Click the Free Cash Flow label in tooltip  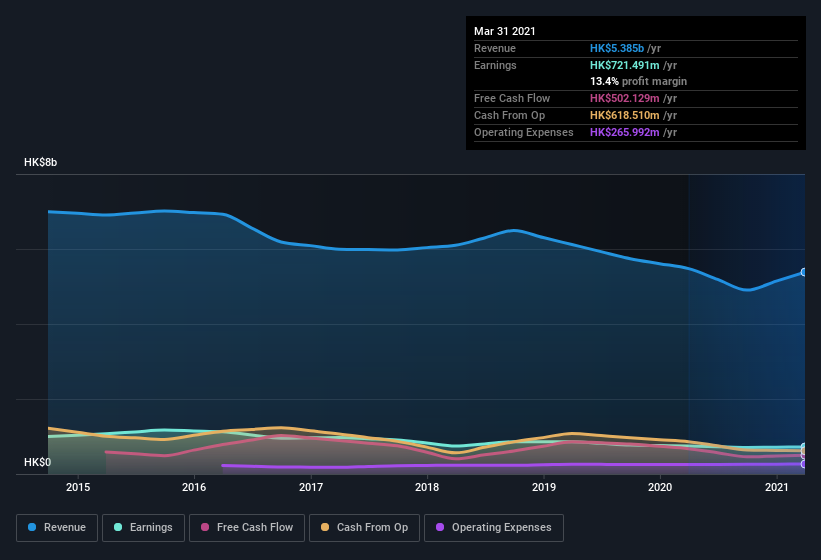tap(512, 98)
